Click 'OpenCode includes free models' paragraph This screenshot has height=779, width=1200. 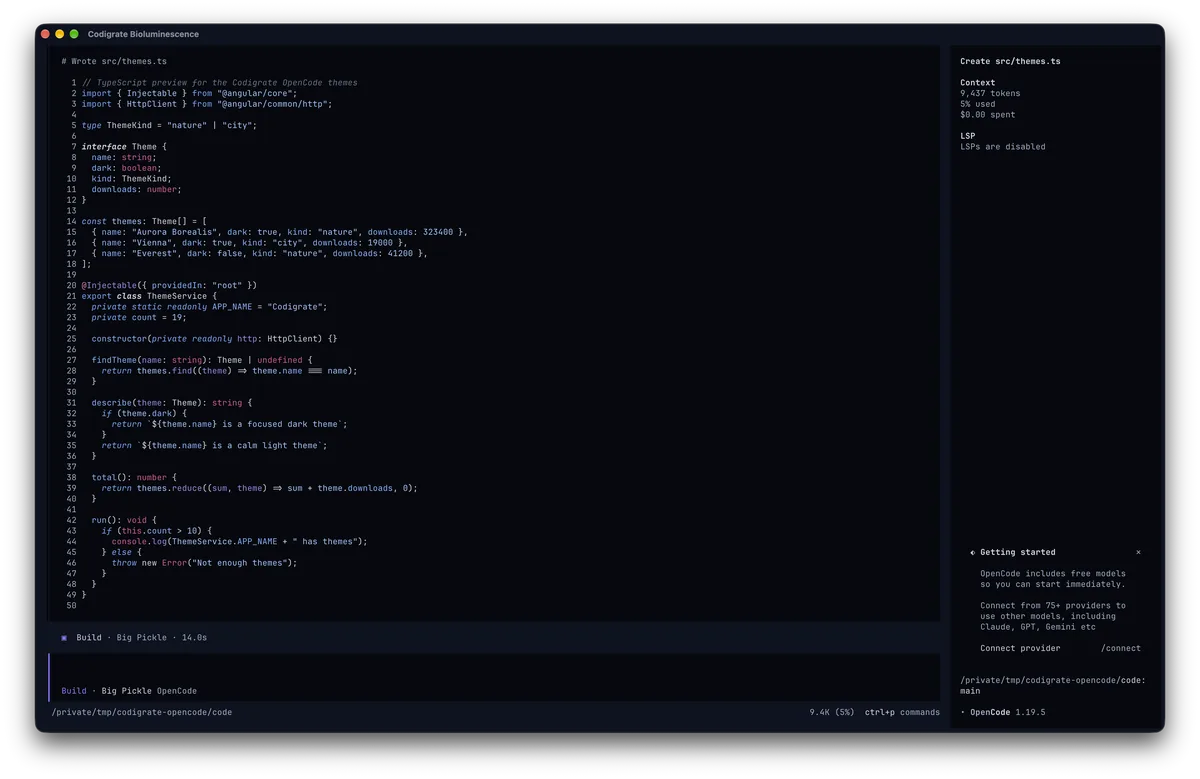[1053, 579]
